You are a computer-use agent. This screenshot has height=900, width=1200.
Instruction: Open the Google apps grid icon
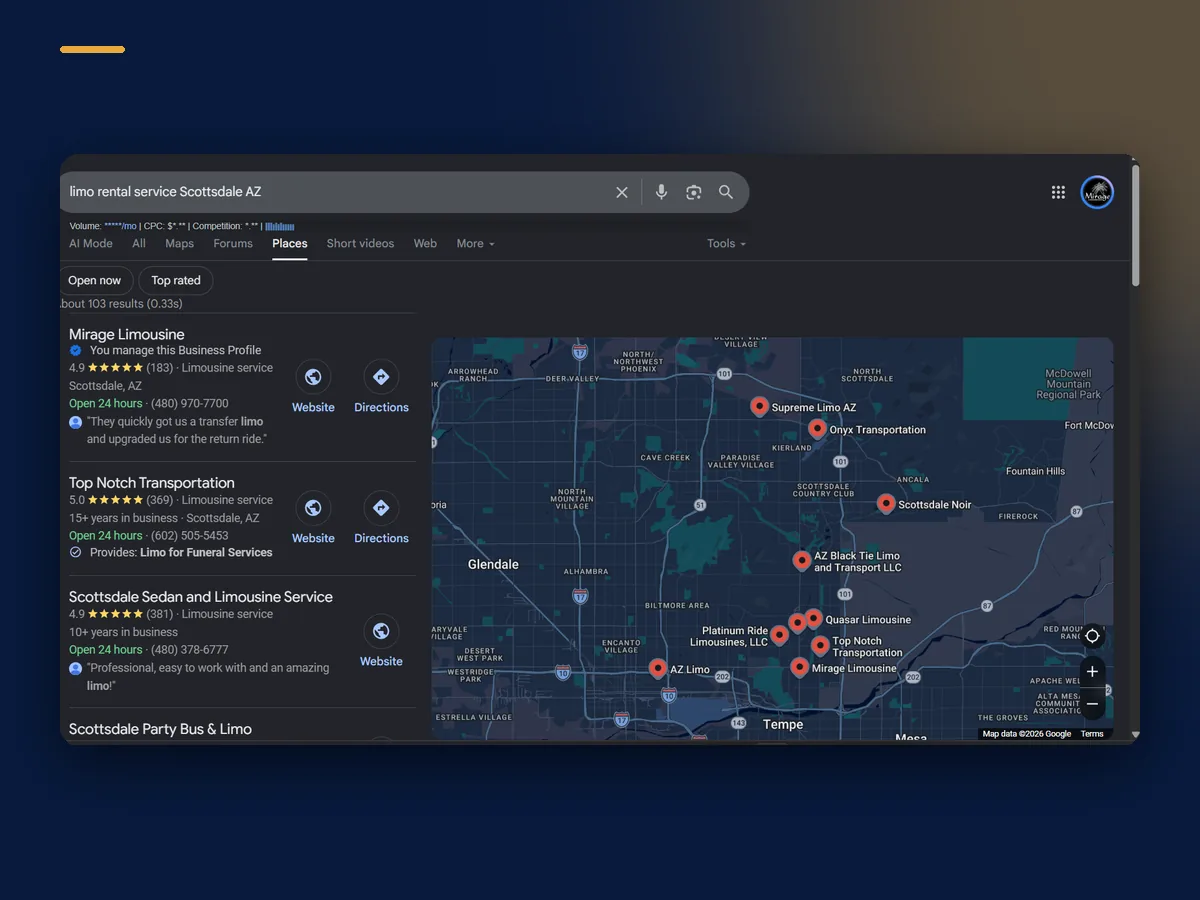point(1058,193)
